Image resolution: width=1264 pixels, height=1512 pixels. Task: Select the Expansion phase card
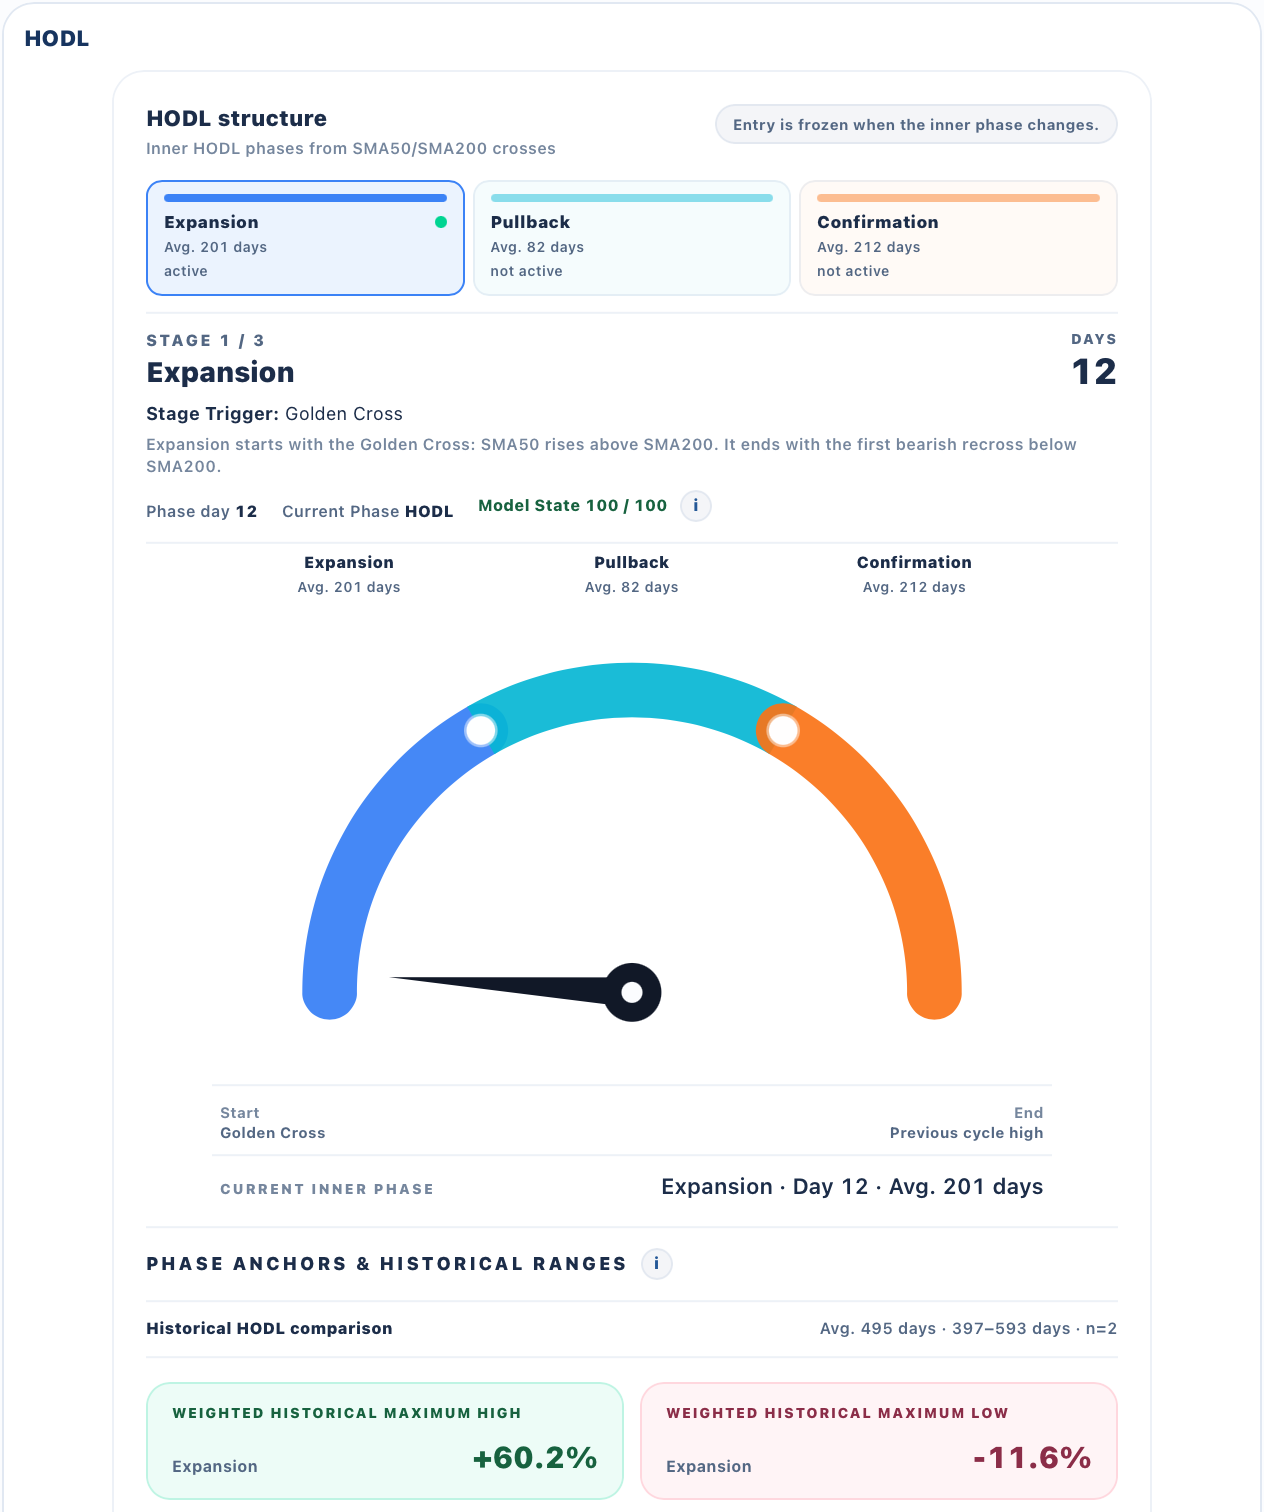click(x=306, y=238)
